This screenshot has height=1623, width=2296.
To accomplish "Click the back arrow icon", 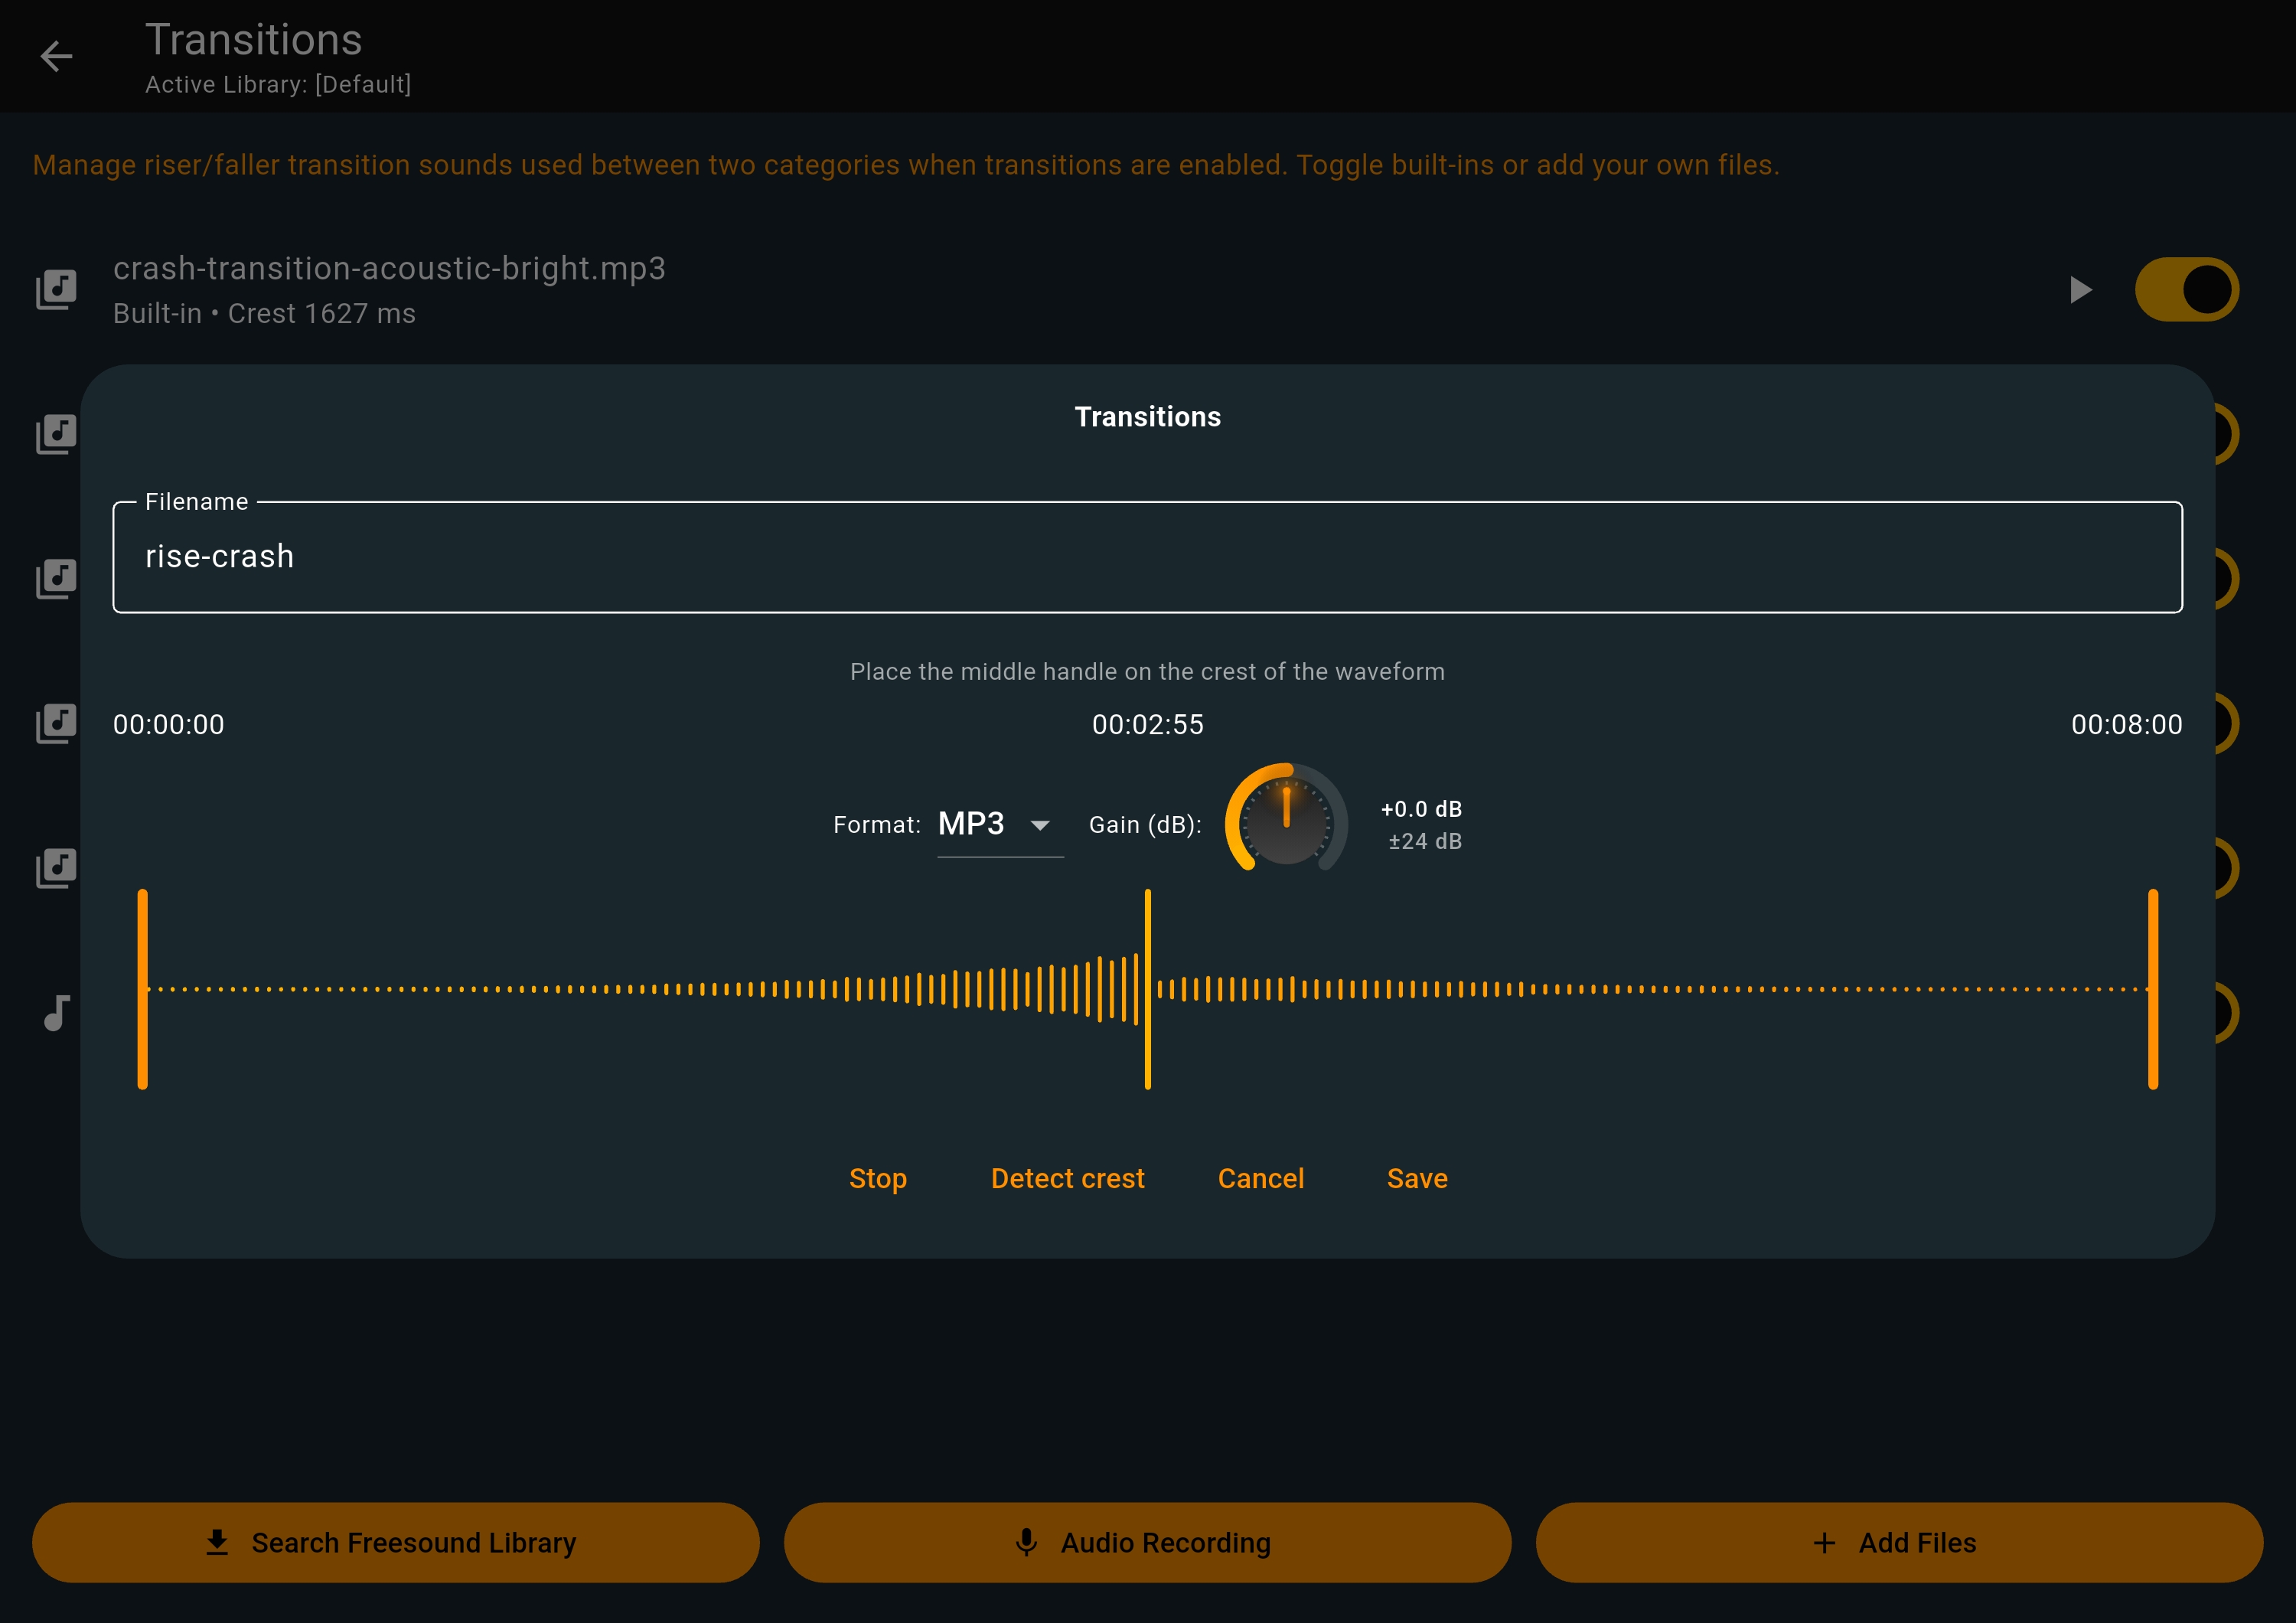I will pyautogui.click(x=56, y=56).
